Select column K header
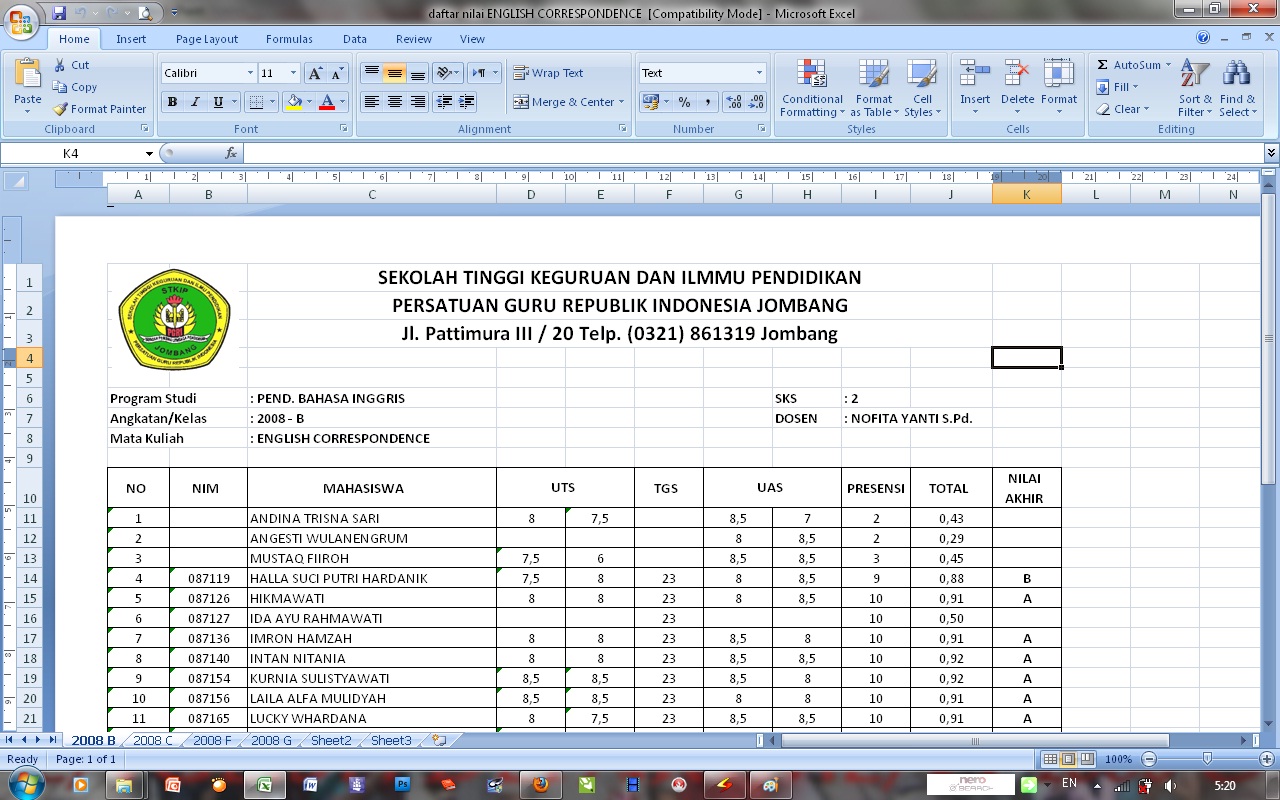 (x=1026, y=194)
